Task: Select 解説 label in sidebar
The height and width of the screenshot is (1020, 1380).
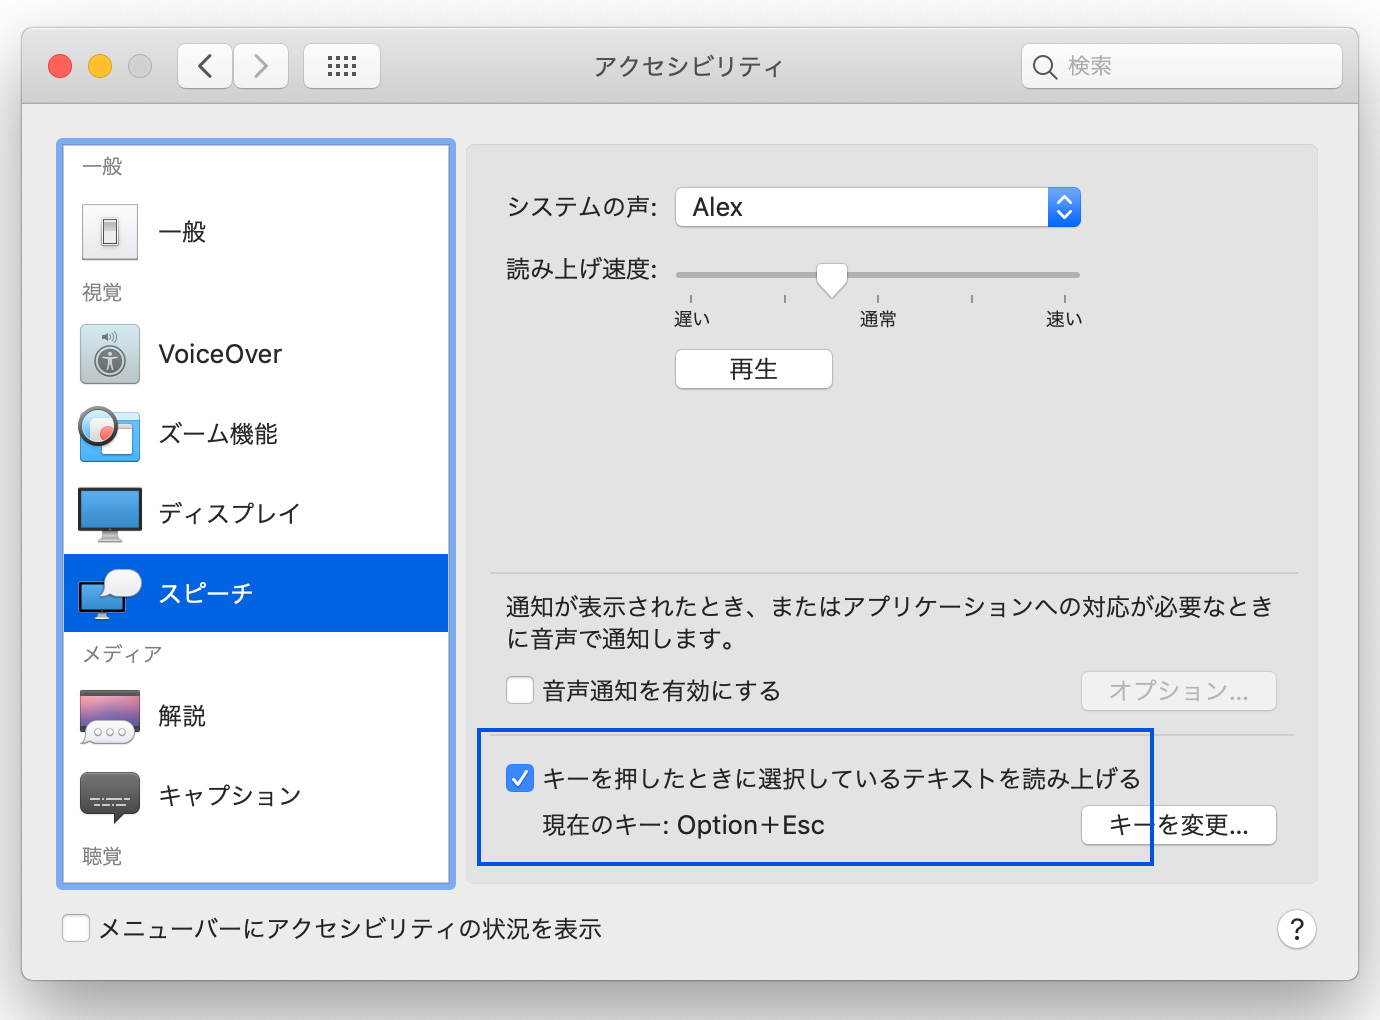Action: tap(182, 716)
